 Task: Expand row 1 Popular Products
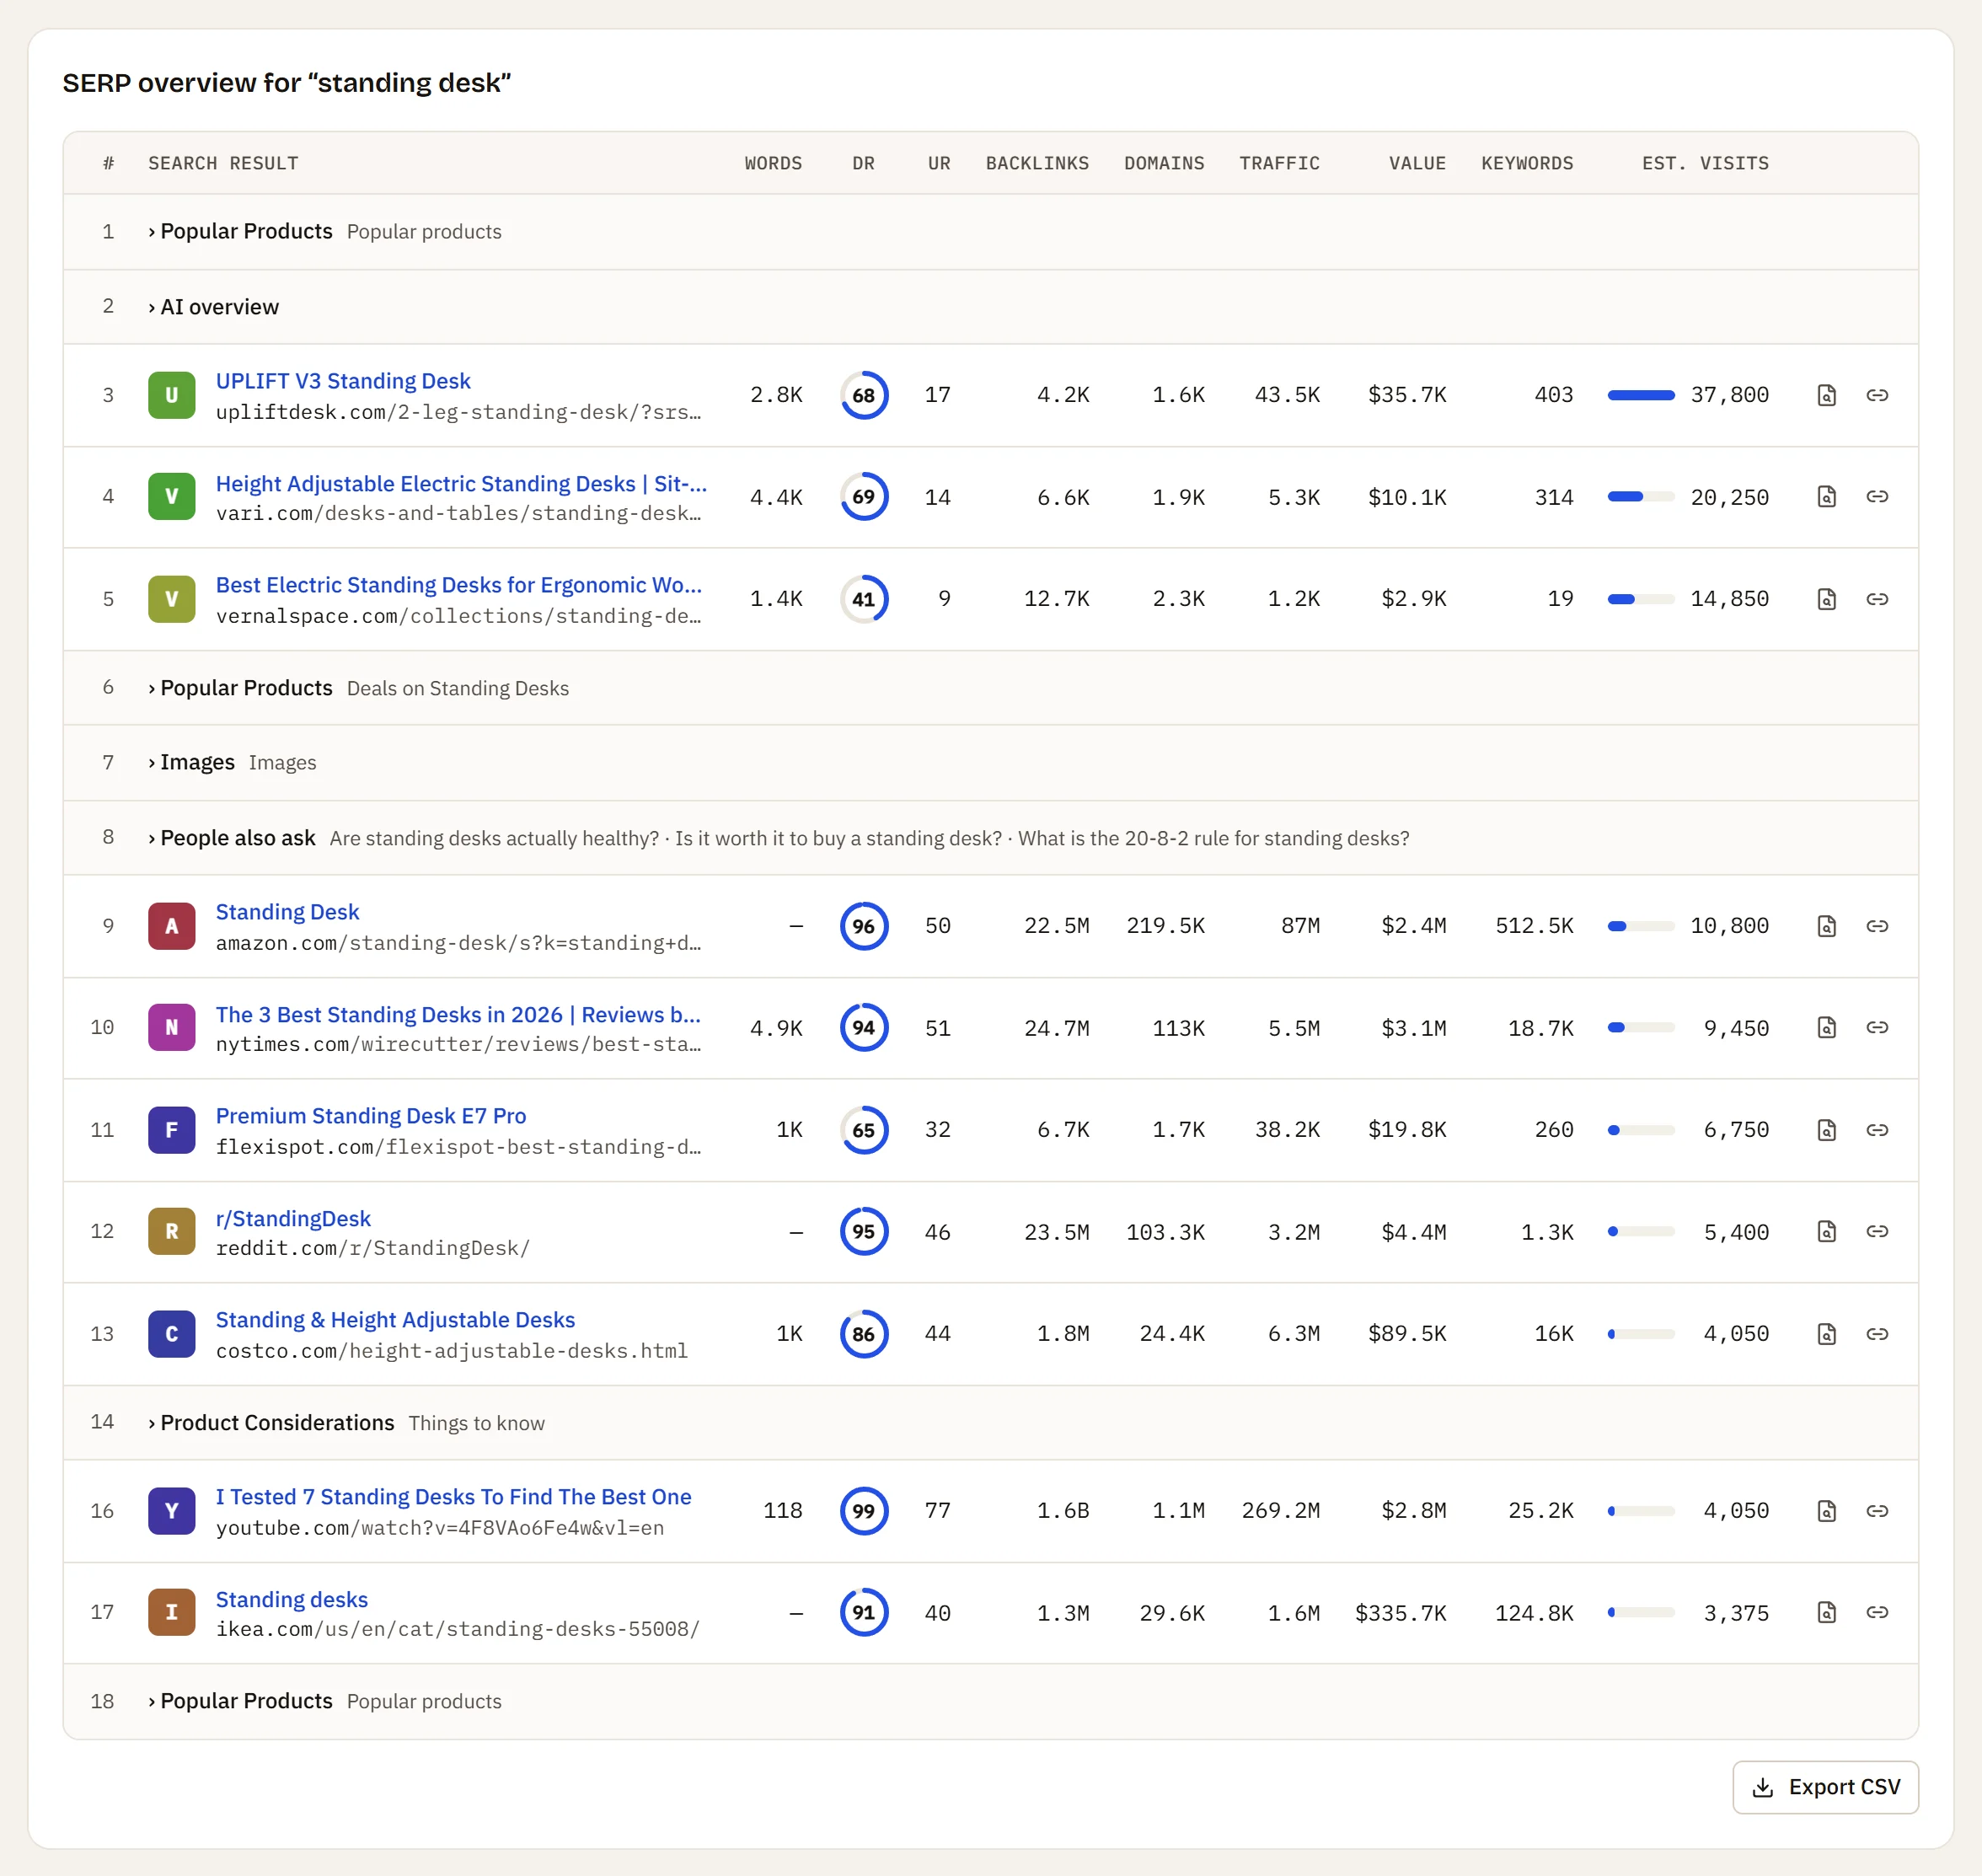pyautogui.click(x=991, y=232)
